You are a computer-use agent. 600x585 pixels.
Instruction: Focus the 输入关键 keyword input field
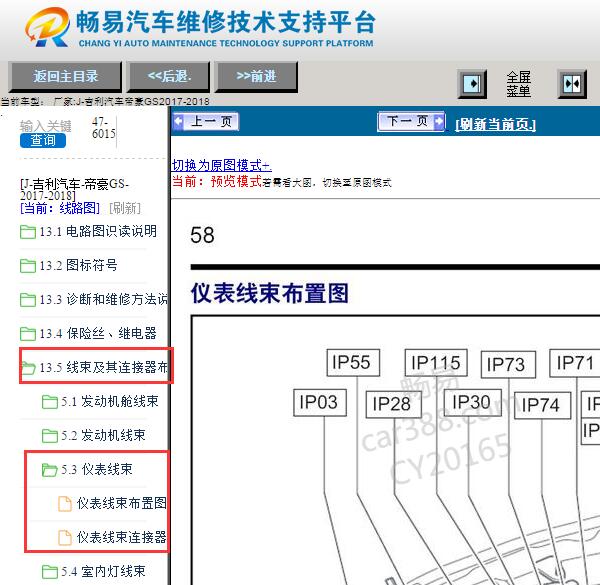tap(46, 126)
